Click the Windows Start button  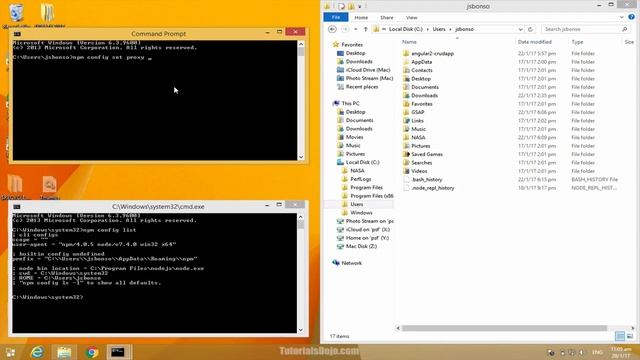pos(10,352)
